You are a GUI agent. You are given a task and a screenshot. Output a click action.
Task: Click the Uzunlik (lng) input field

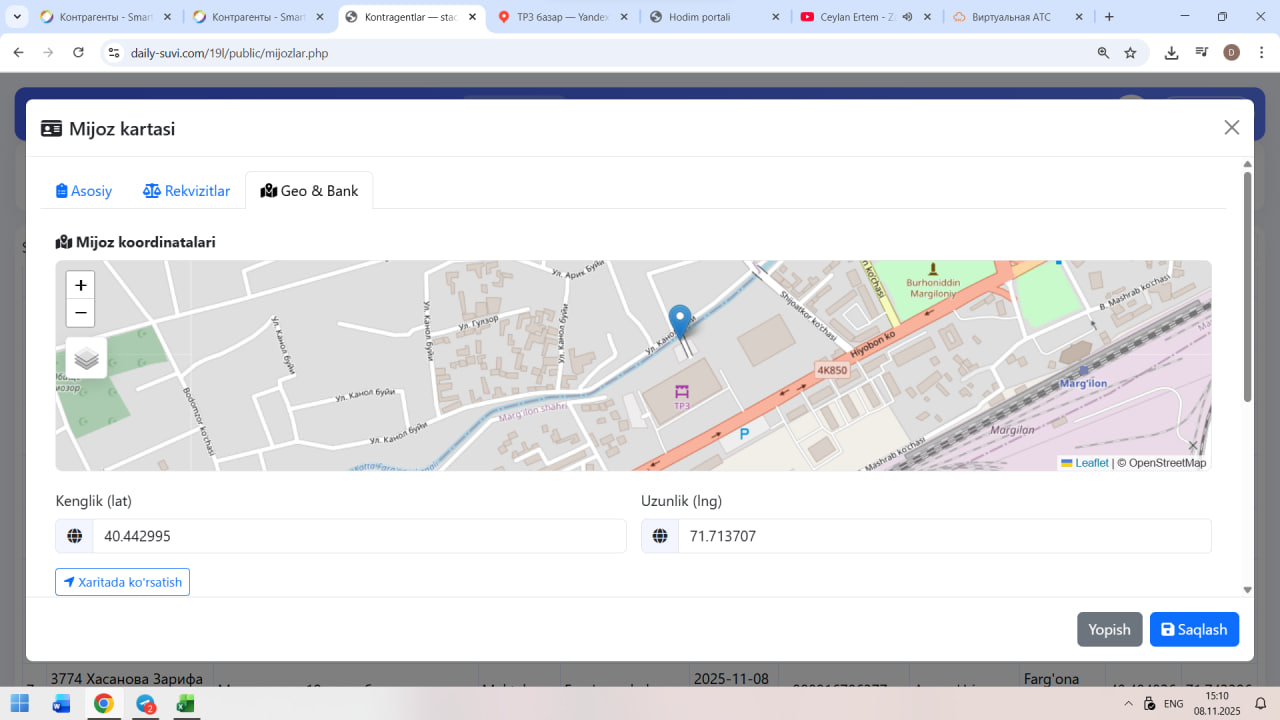(x=944, y=536)
